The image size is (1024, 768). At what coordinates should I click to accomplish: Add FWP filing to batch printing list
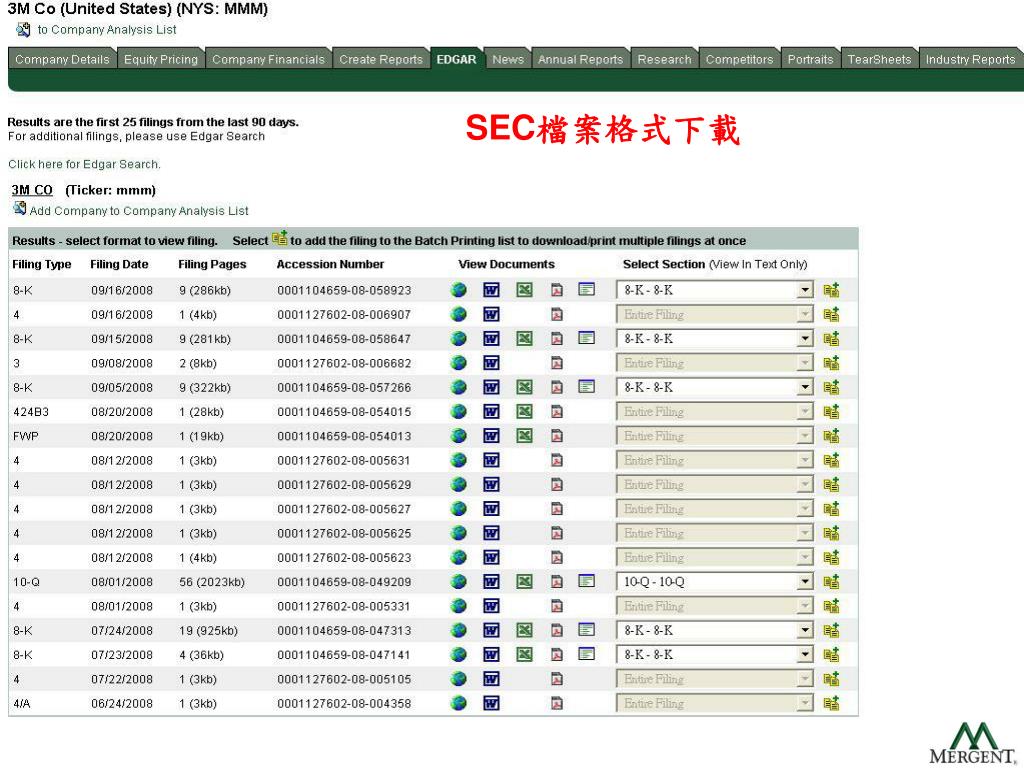[831, 436]
